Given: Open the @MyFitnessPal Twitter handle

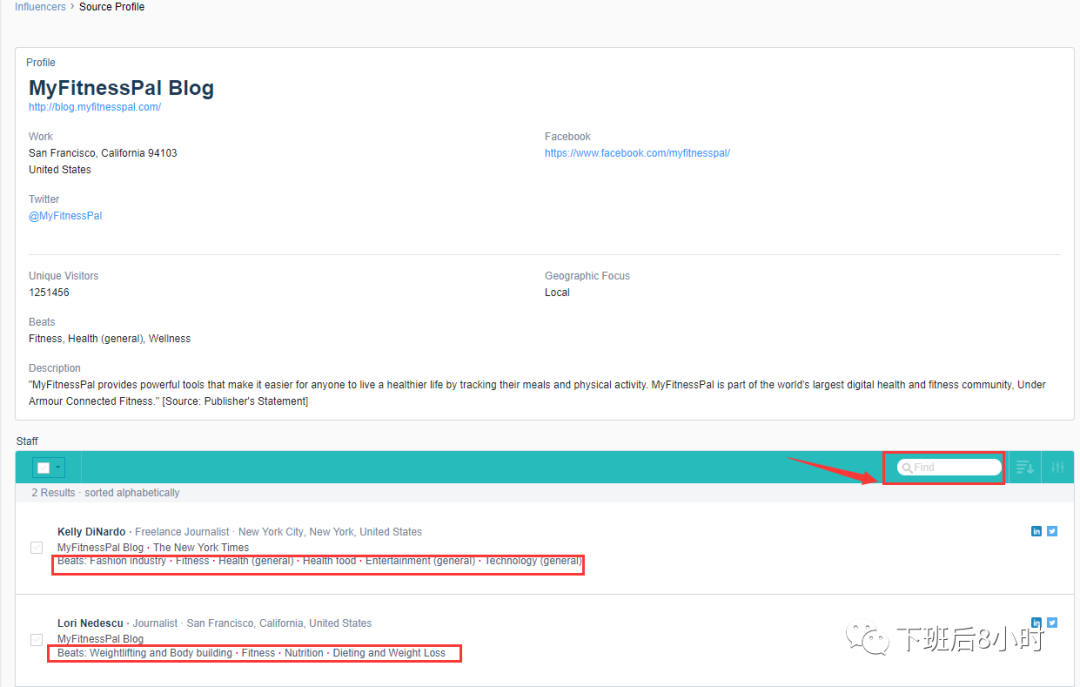Looking at the screenshot, I should point(65,216).
